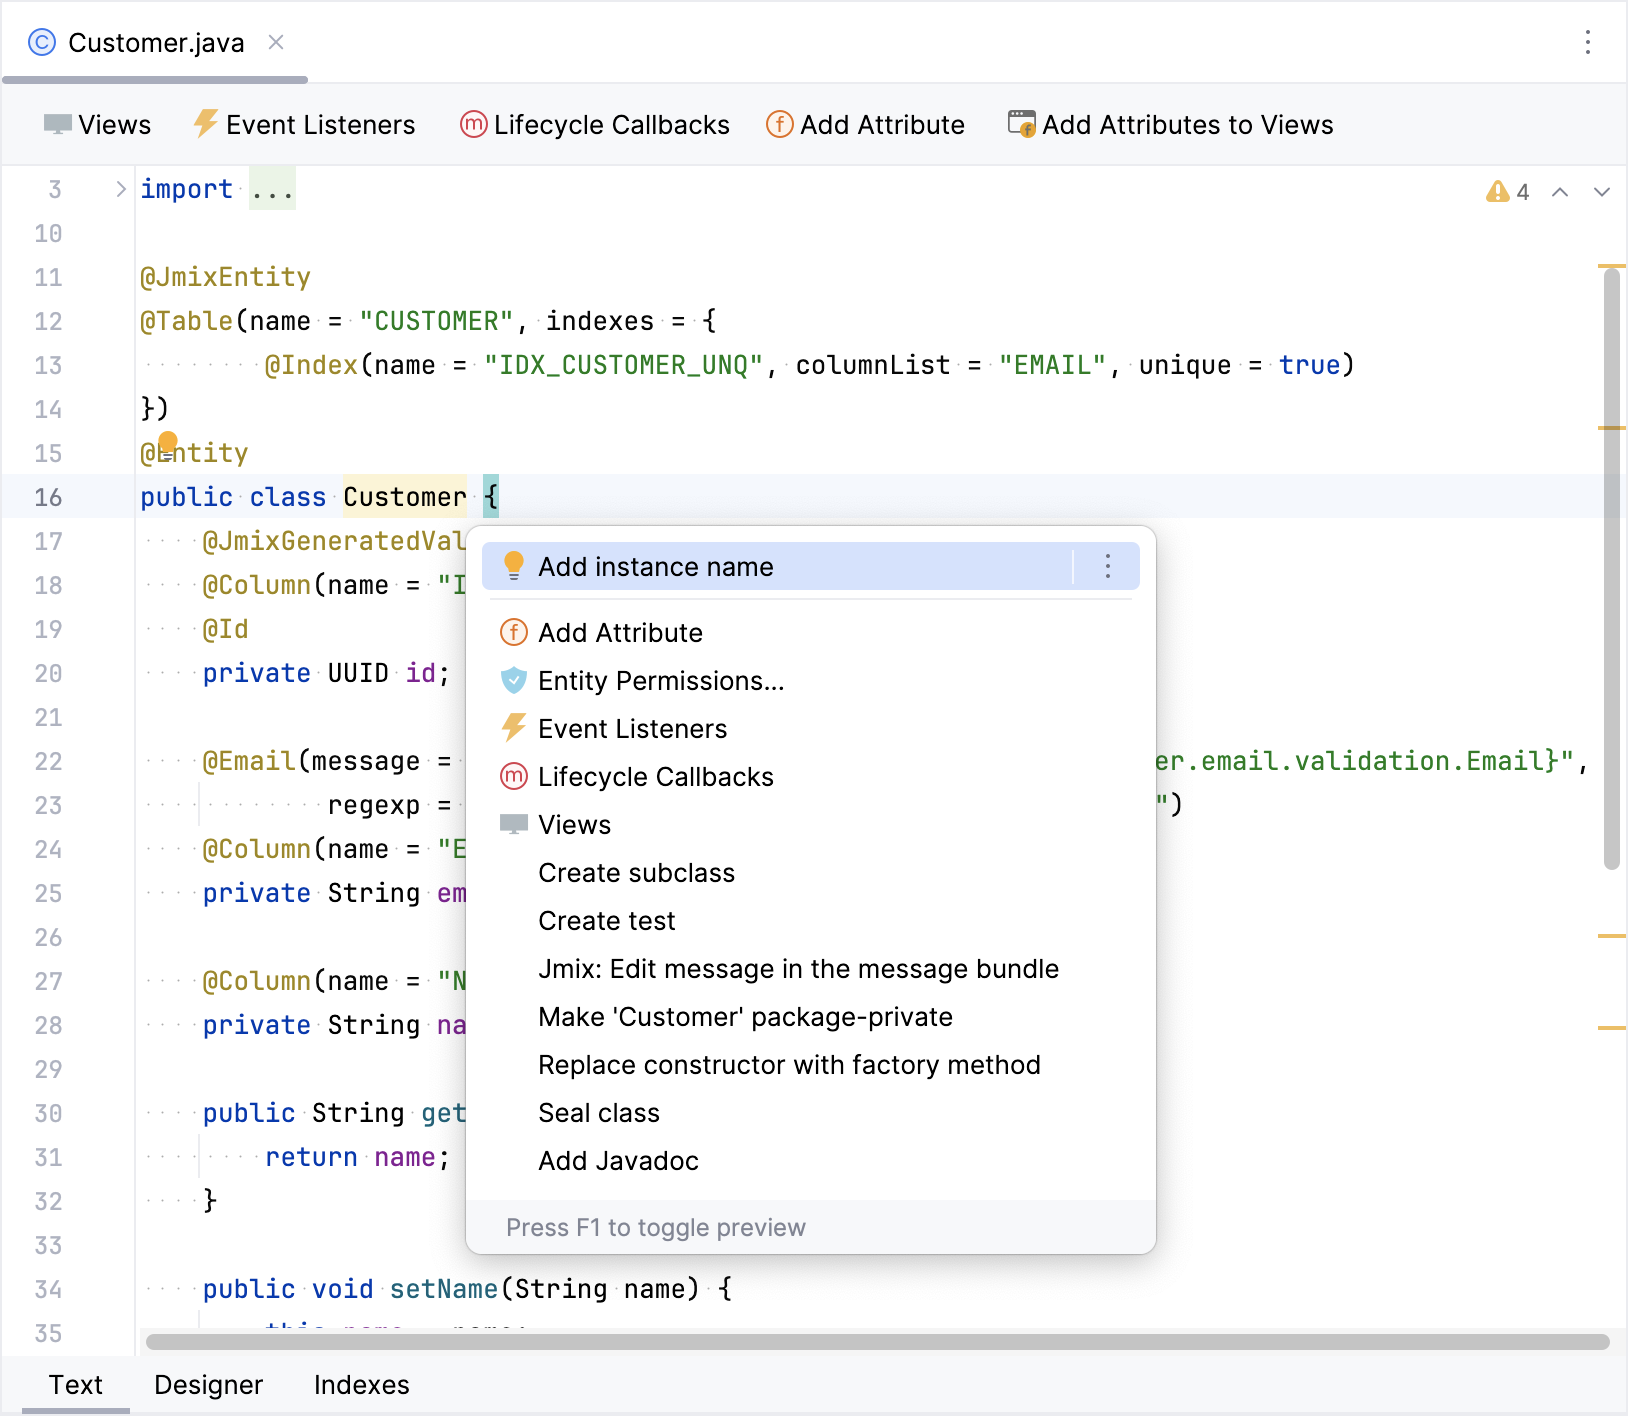This screenshot has width=1628, height=1416.
Task: Switch to the Designer tab
Action: (x=208, y=1385)
